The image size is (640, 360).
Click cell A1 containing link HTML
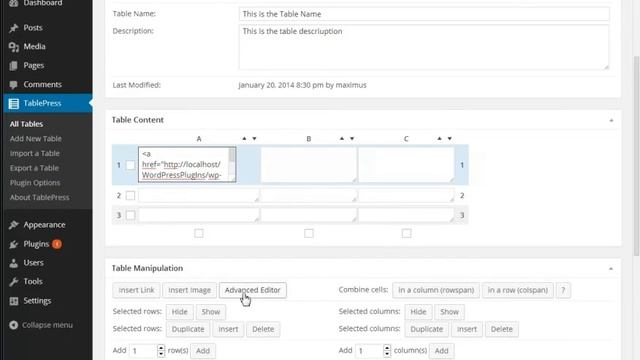click(187, 164)
